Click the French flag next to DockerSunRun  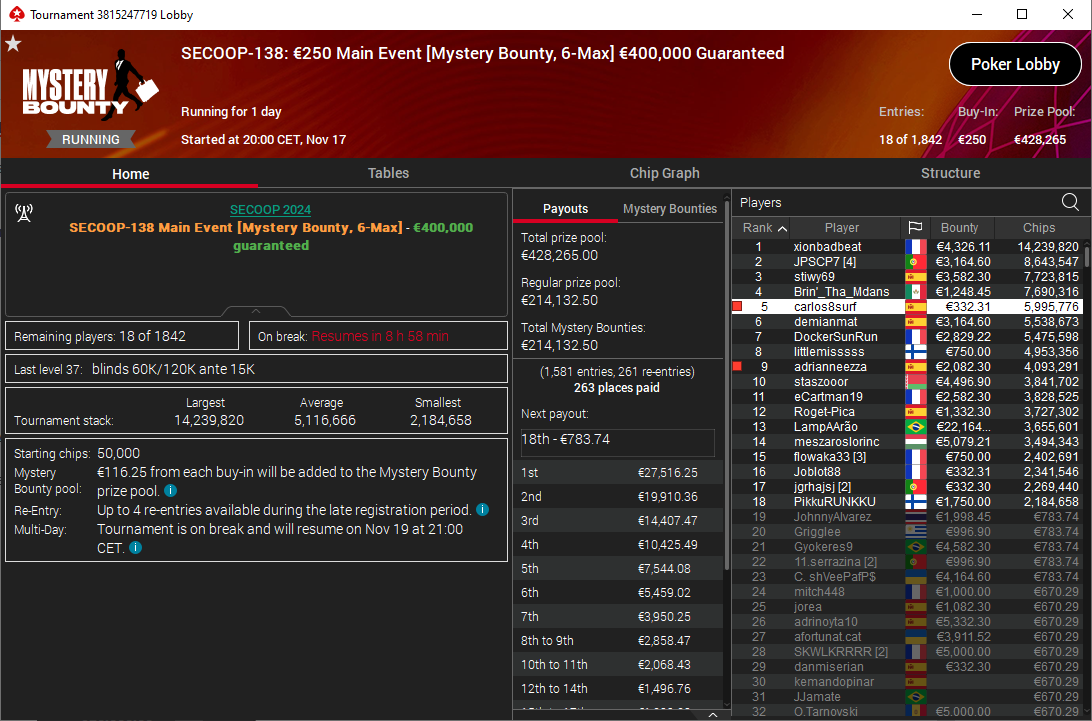tap(916, 336)
